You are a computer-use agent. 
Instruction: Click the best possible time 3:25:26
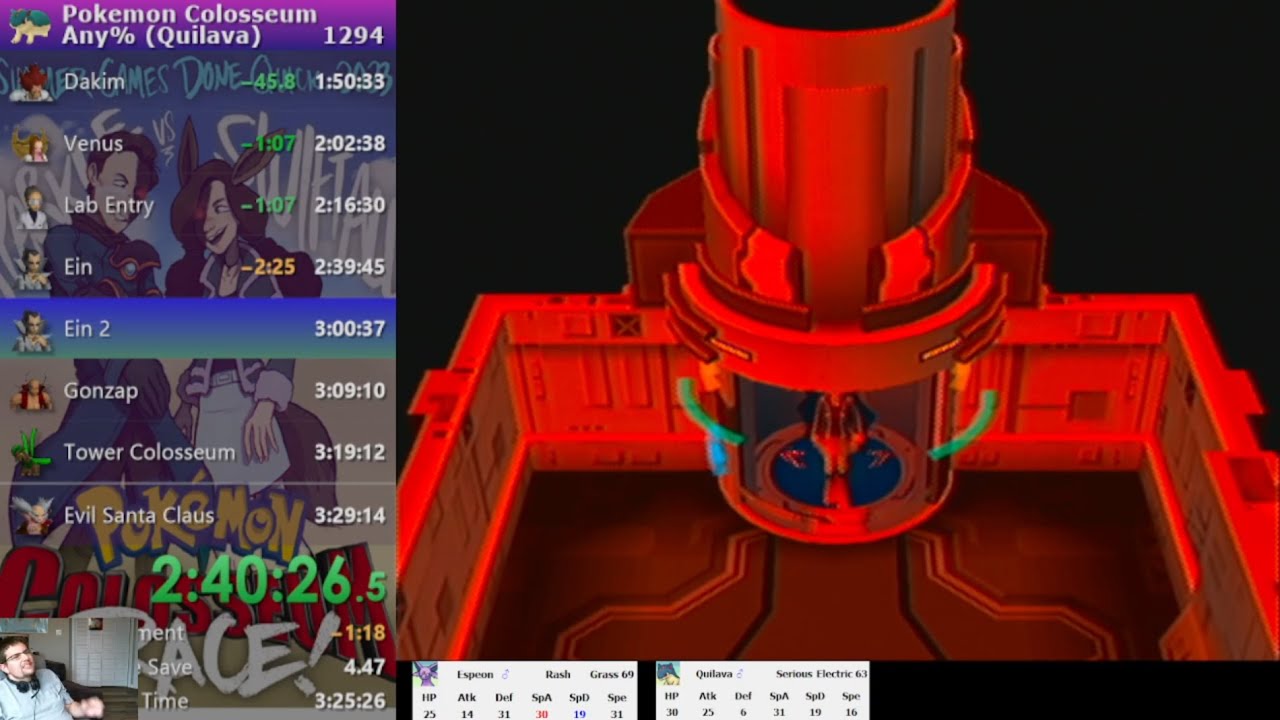click(x=349, y=701)
